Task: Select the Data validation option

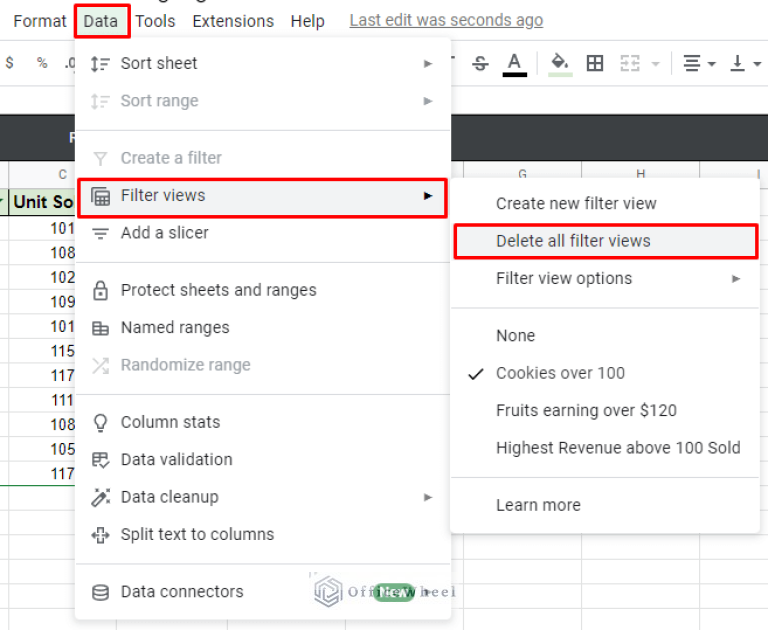Action: tap(176, 460)
